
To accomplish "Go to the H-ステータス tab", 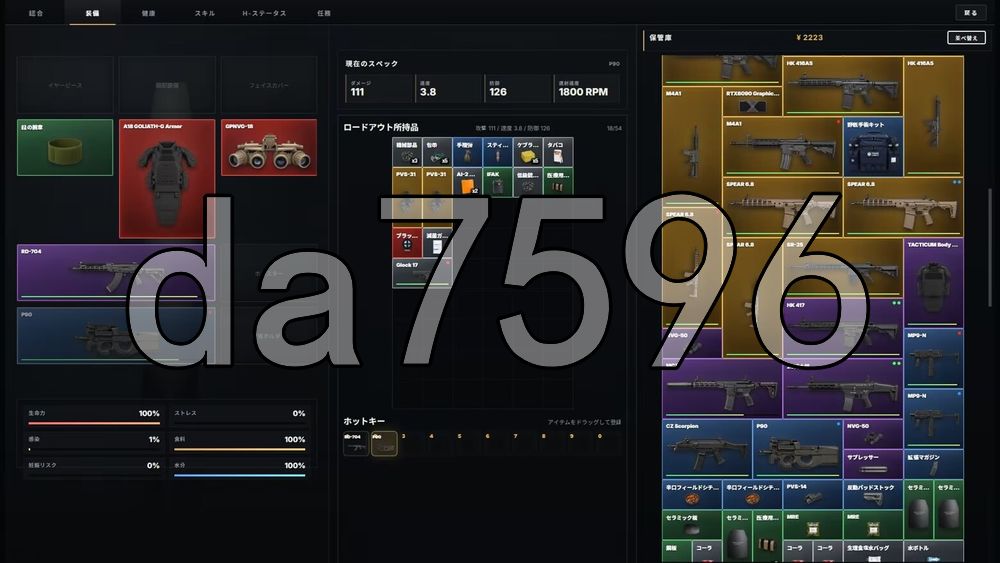I will tap(264, 13).
